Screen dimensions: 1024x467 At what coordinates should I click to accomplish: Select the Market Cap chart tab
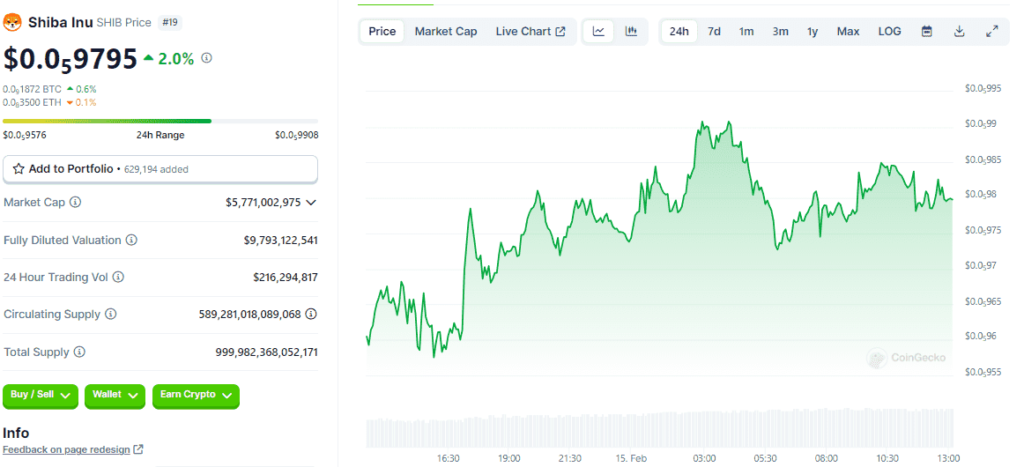[x=446, y=31]
